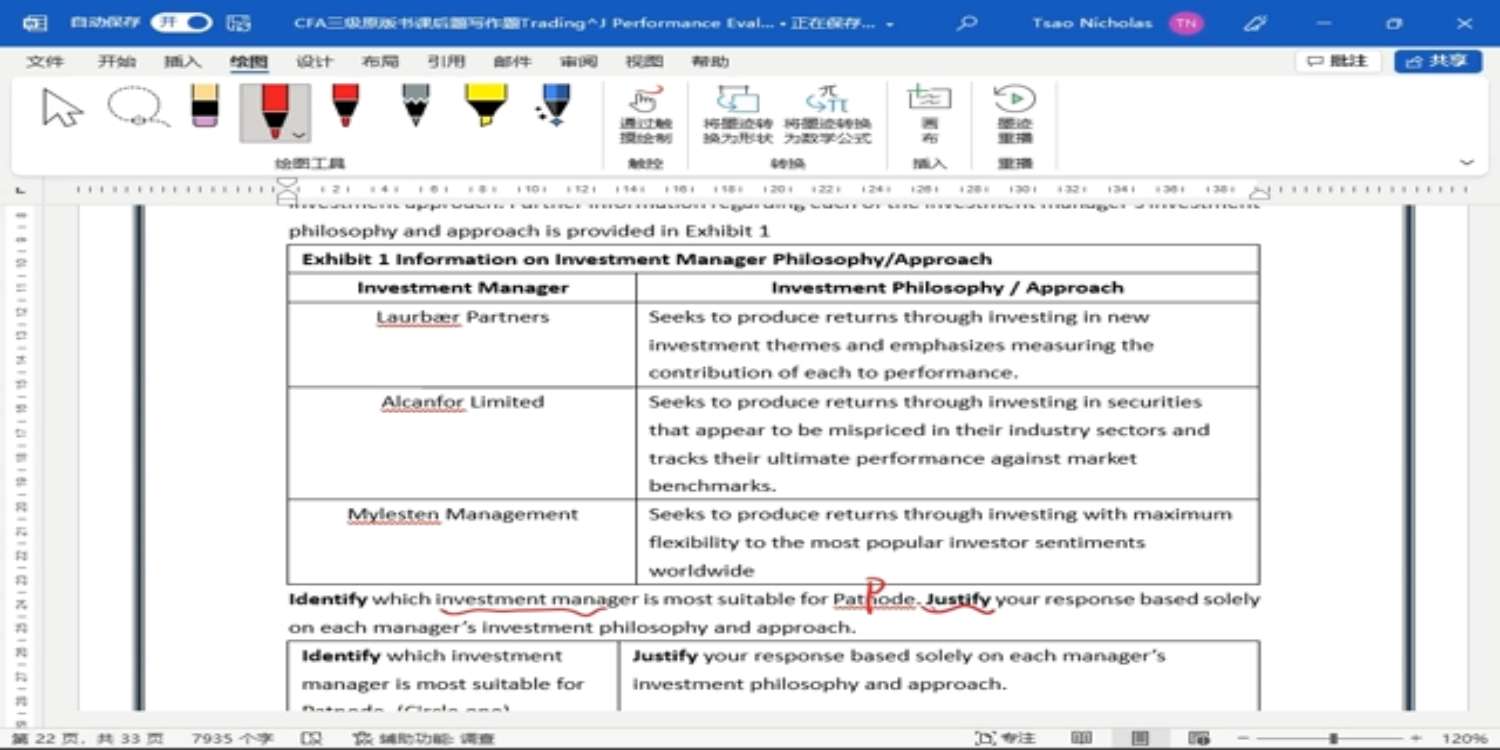Click Ink to Math (将墨迹转换为数学公式)
This screenshot has width=1500, height=750.
pos(827,115)
